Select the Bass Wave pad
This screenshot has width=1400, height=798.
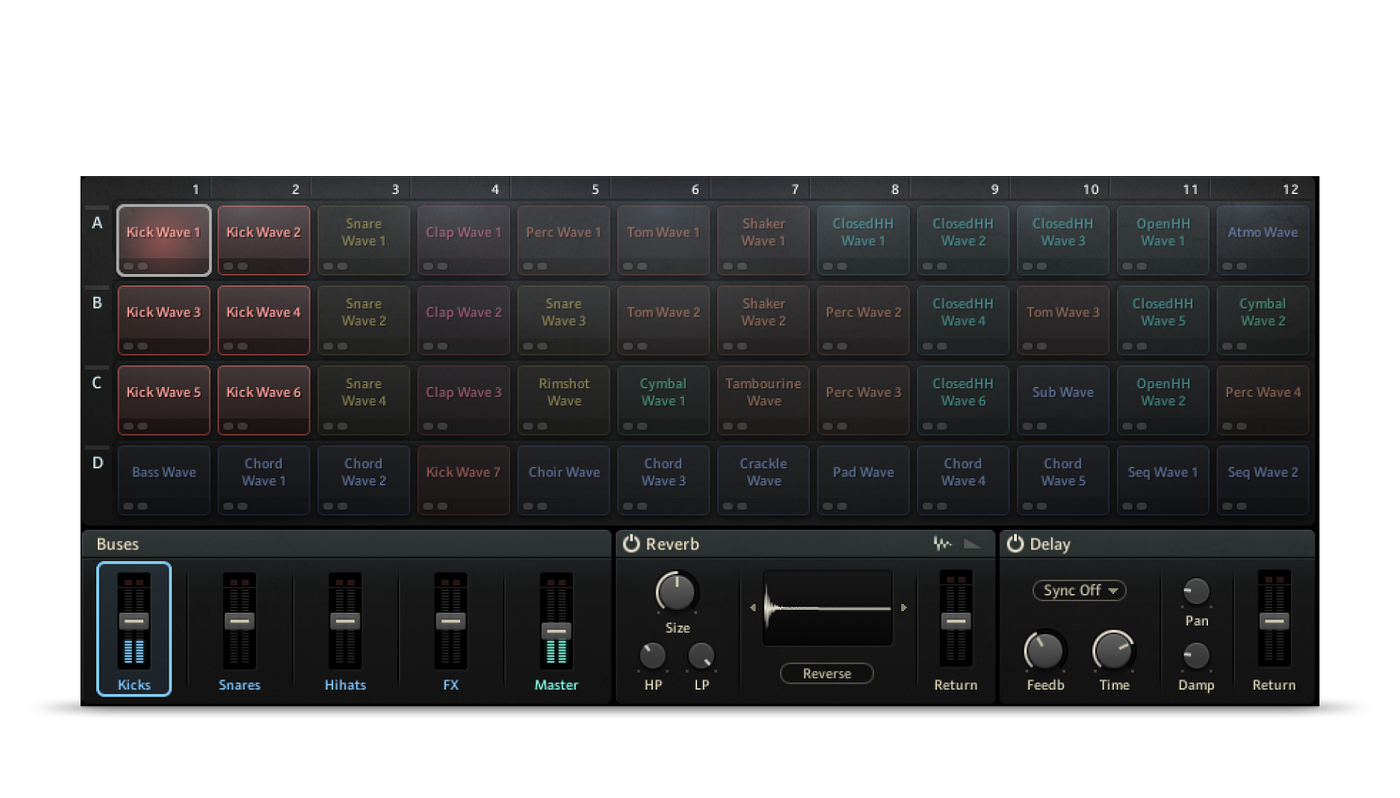pyautogui.click(x=164, y=480)
